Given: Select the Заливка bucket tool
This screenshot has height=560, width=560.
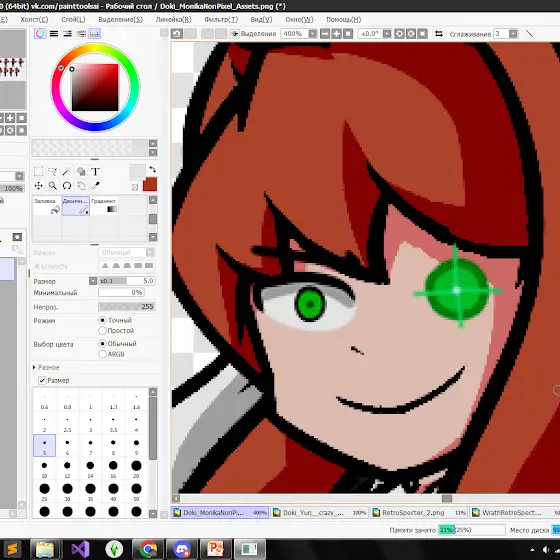Looking at the screenshot, I should tap(47, 206).
